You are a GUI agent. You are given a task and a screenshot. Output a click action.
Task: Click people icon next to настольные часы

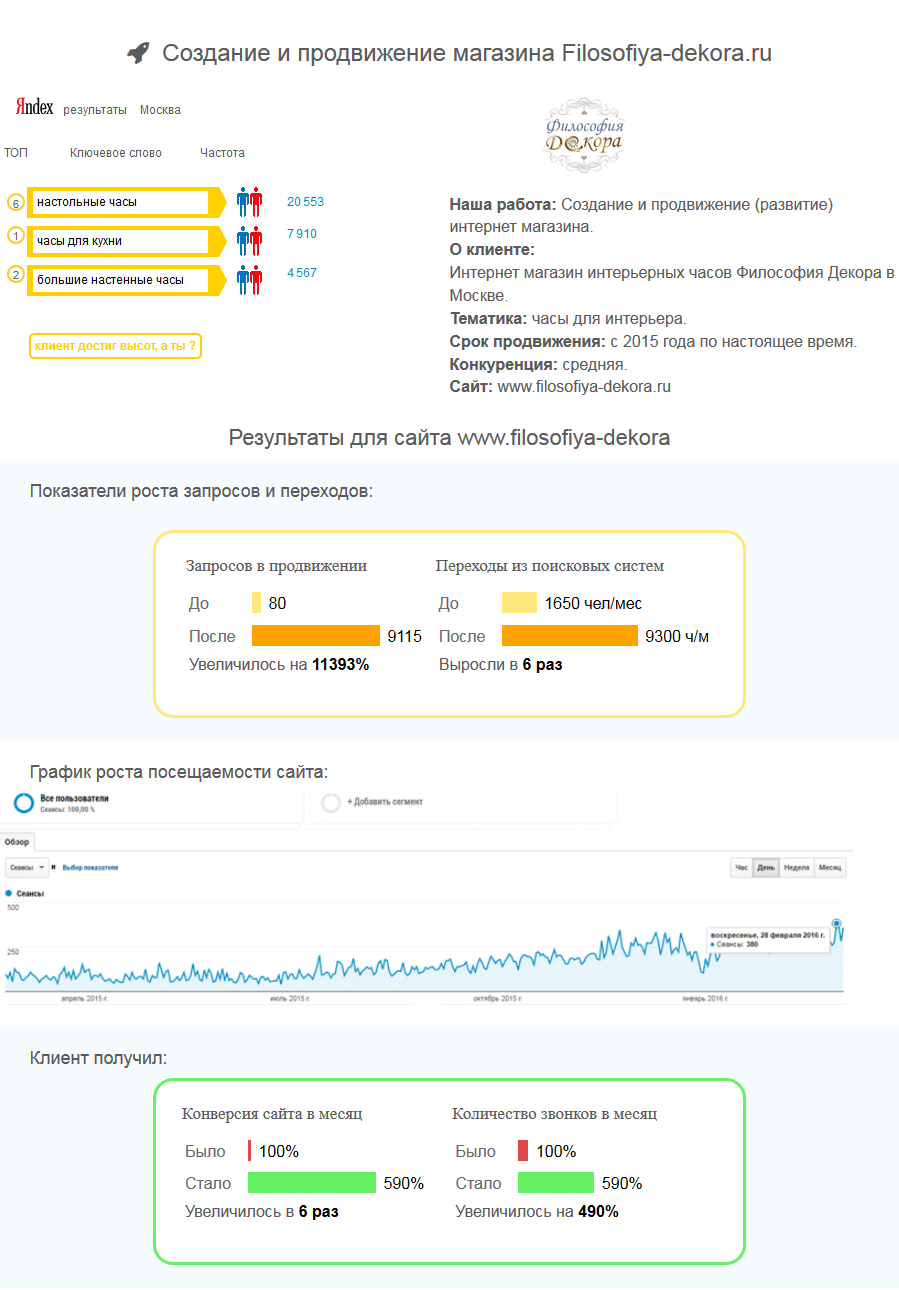coord(249,202)
